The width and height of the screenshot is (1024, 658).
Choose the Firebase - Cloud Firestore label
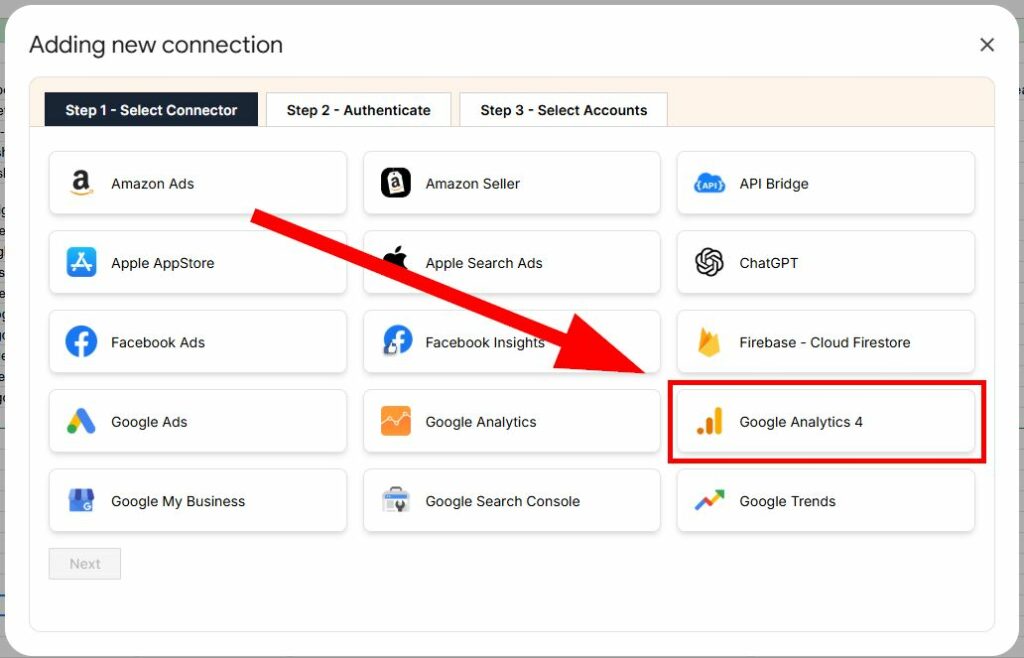point(825,342)
